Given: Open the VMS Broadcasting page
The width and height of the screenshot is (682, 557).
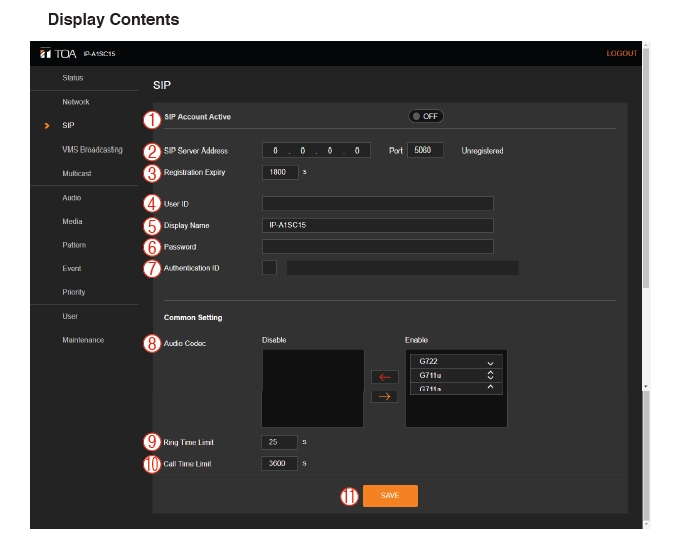Looking at the screenshot, I should 92,150.
